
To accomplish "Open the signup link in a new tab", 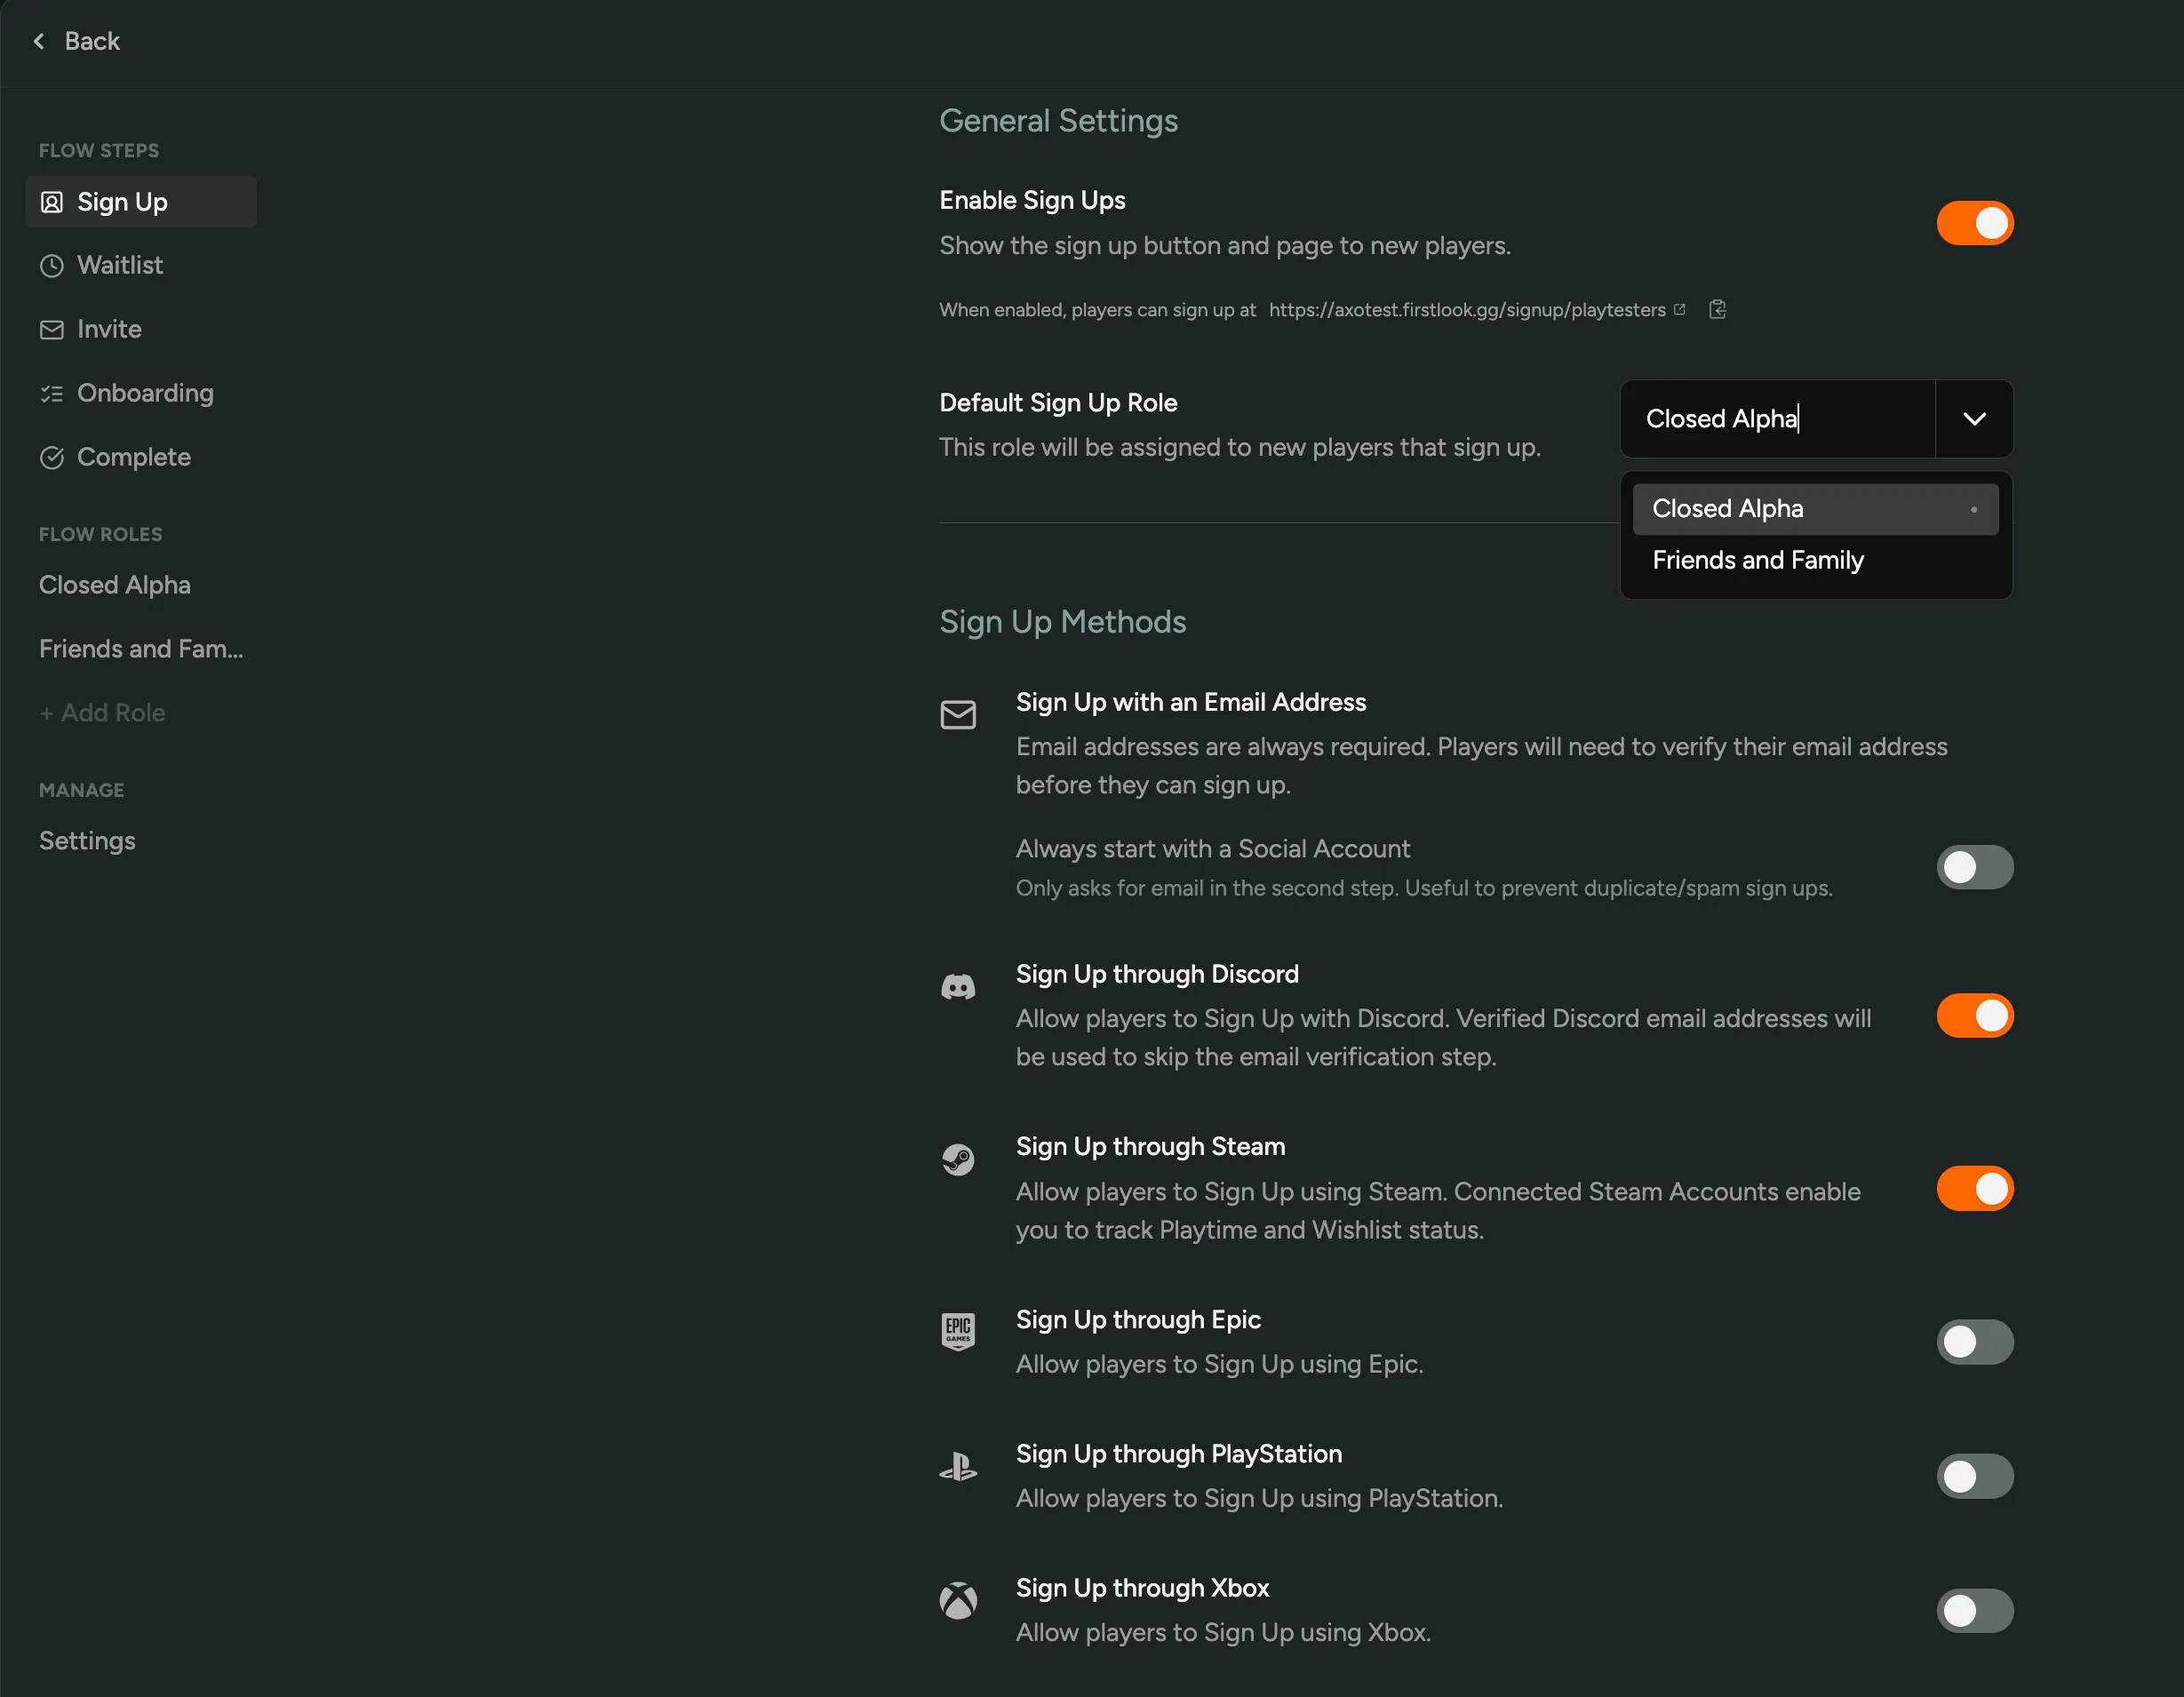I will (1679, 309).
